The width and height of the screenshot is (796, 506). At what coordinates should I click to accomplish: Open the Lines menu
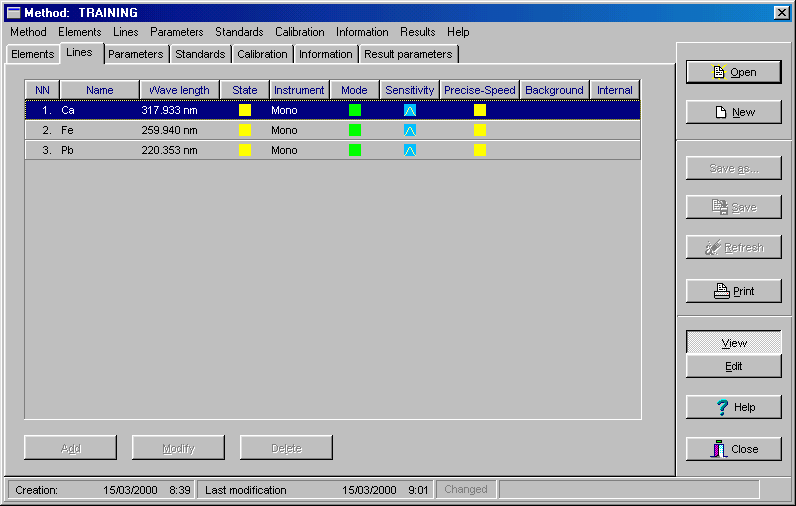tap(125, 32)
